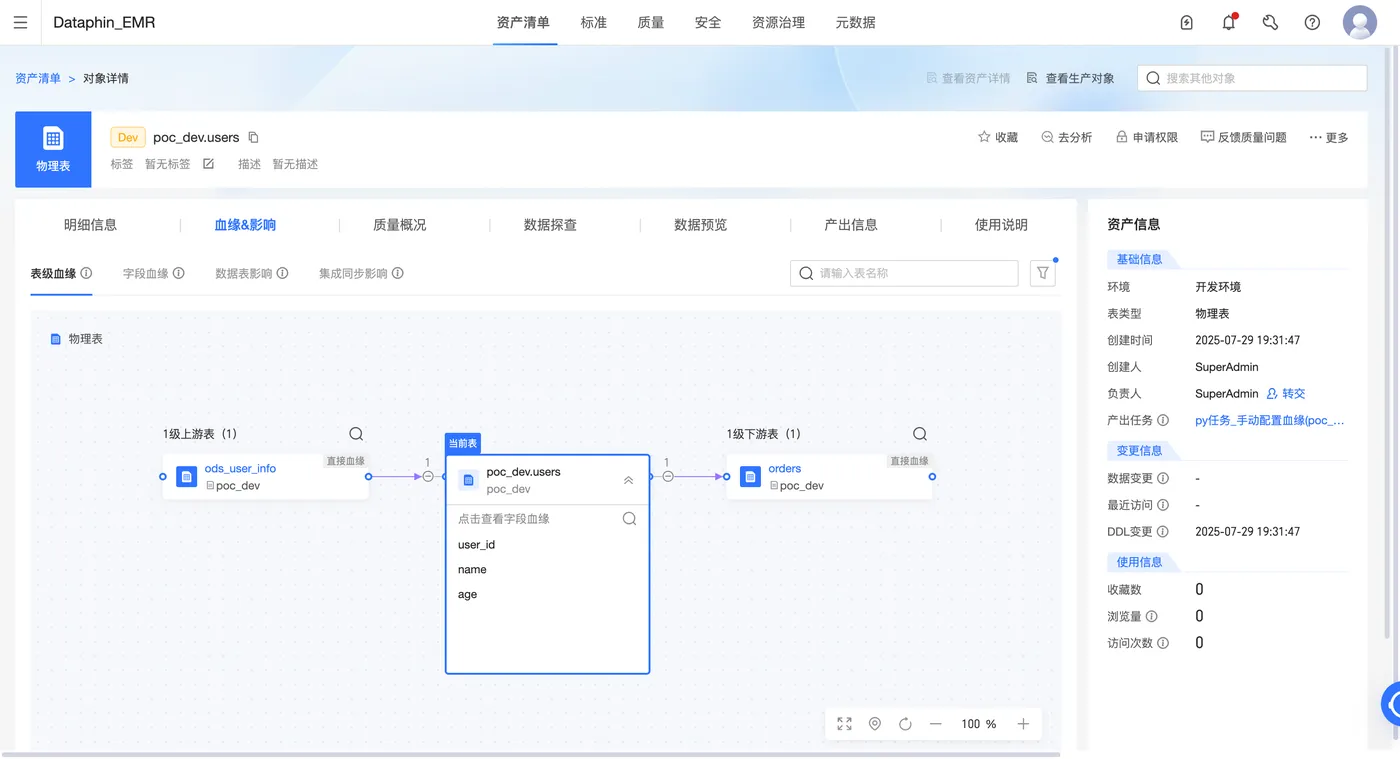
Task: Click the lightning task icon in header
Action: [x=1187, y=22]
